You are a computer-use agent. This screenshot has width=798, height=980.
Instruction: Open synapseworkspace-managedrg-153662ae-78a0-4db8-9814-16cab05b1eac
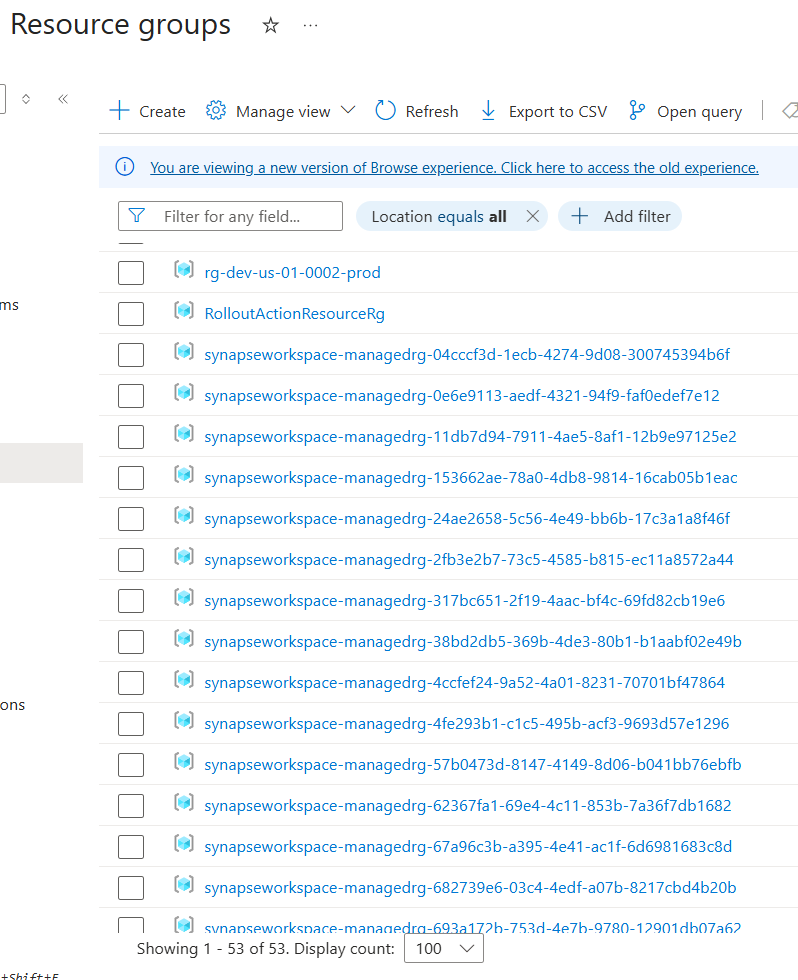(x=471, y=478)
